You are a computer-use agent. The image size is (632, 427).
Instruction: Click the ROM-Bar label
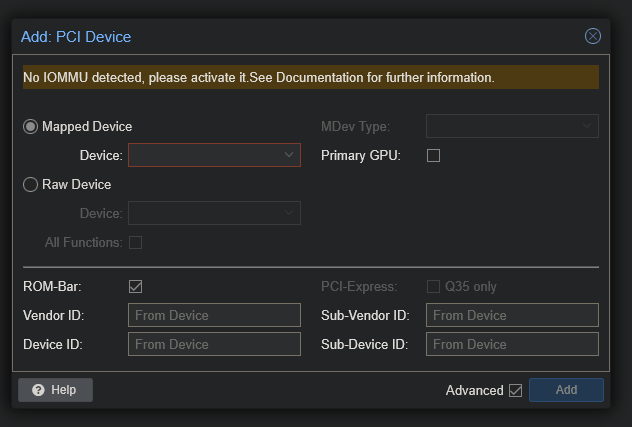coord(52,287)
